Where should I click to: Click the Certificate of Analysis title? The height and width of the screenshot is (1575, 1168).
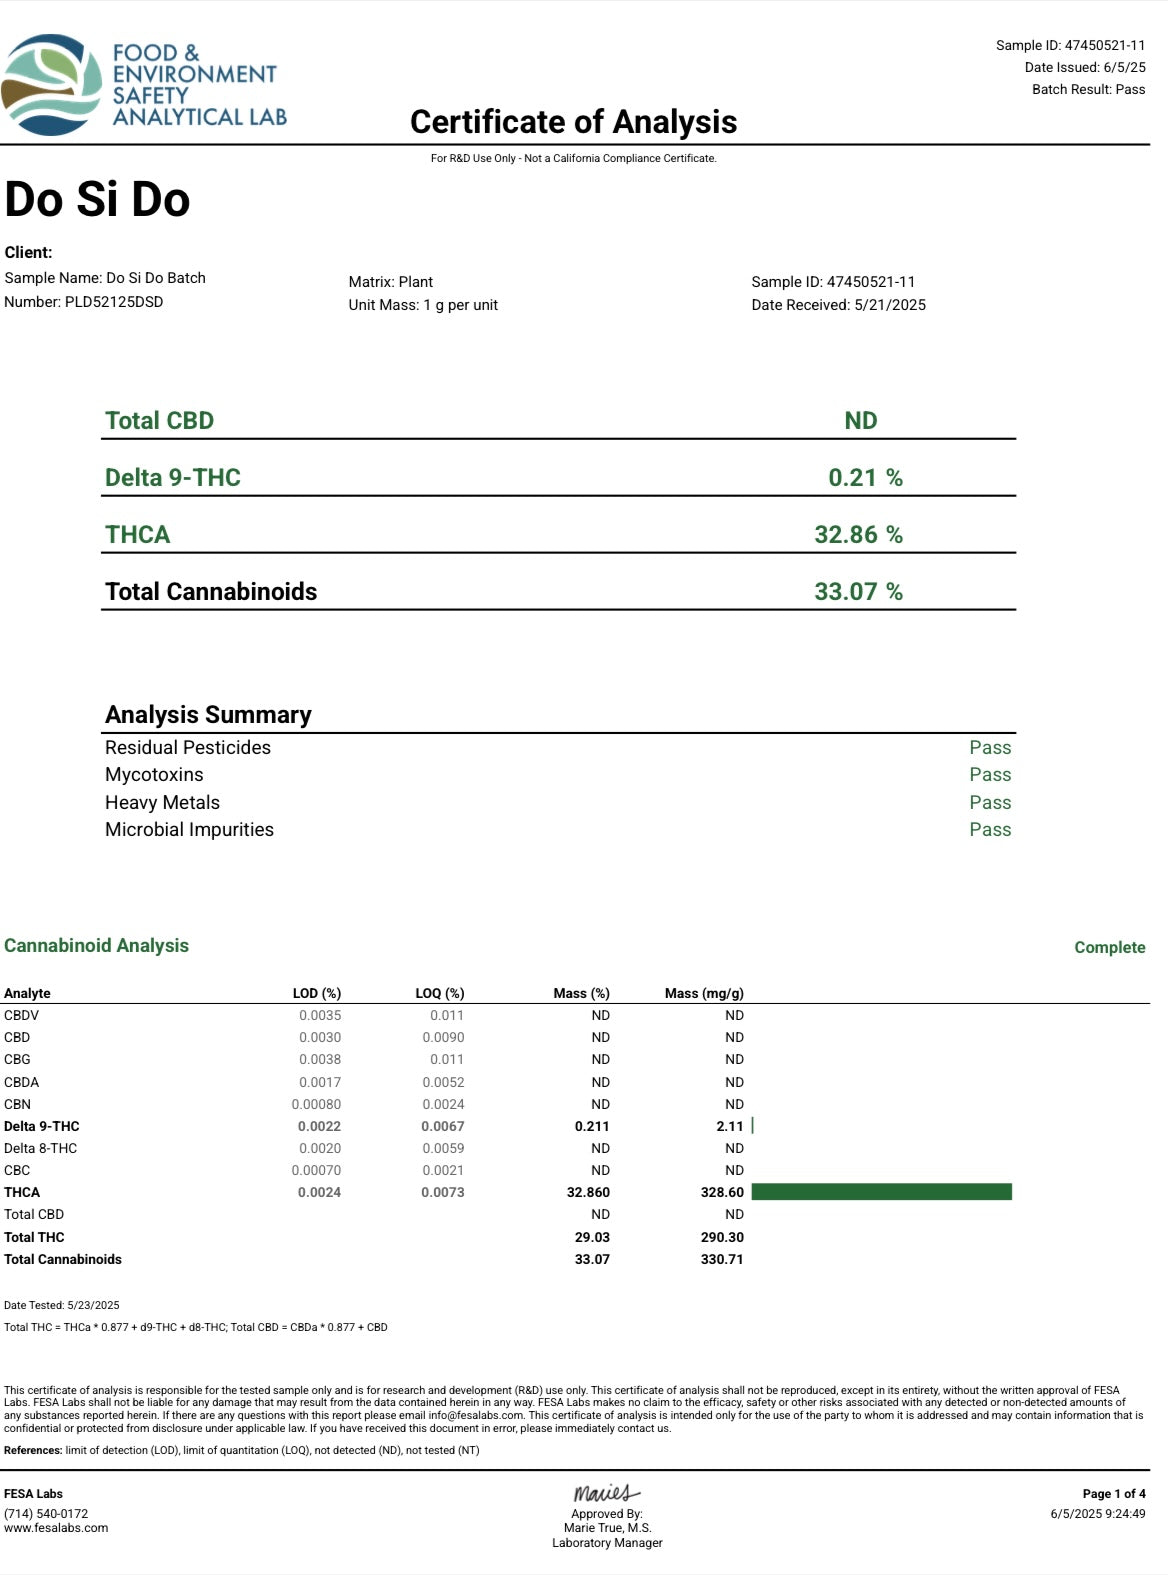click(x=573, y=122)
